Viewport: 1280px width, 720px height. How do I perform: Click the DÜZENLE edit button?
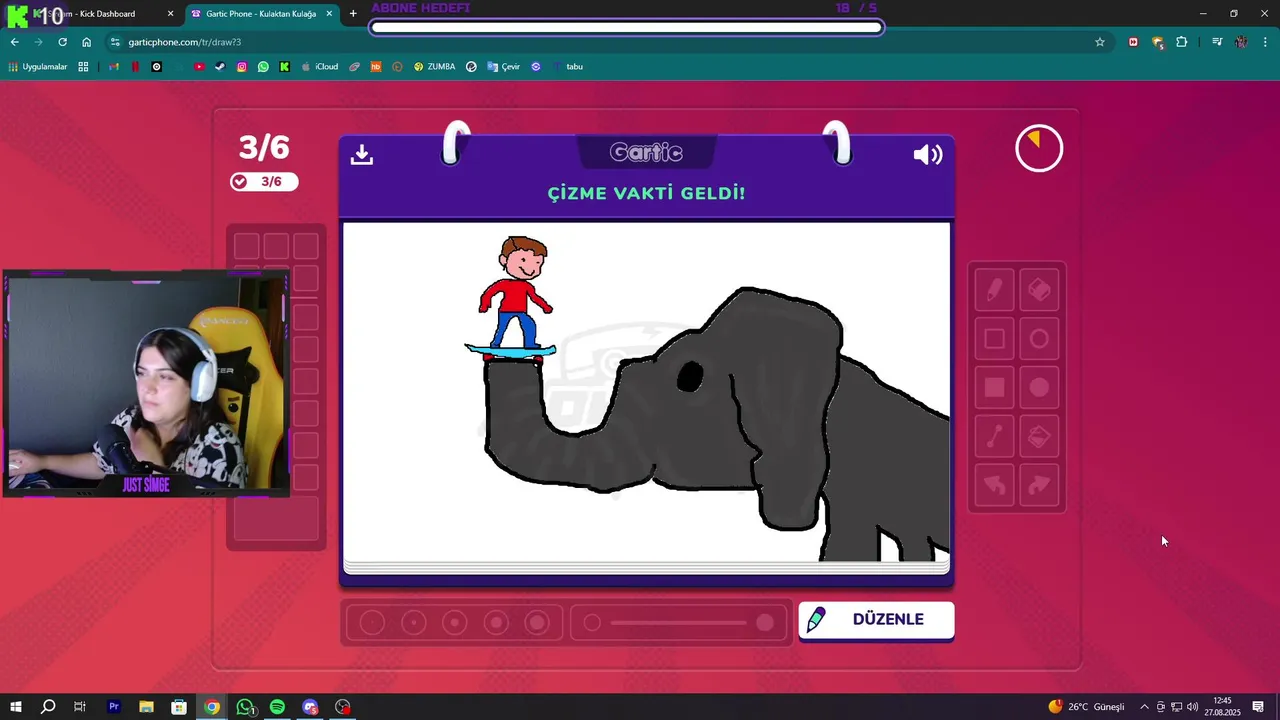coord(876,619)
